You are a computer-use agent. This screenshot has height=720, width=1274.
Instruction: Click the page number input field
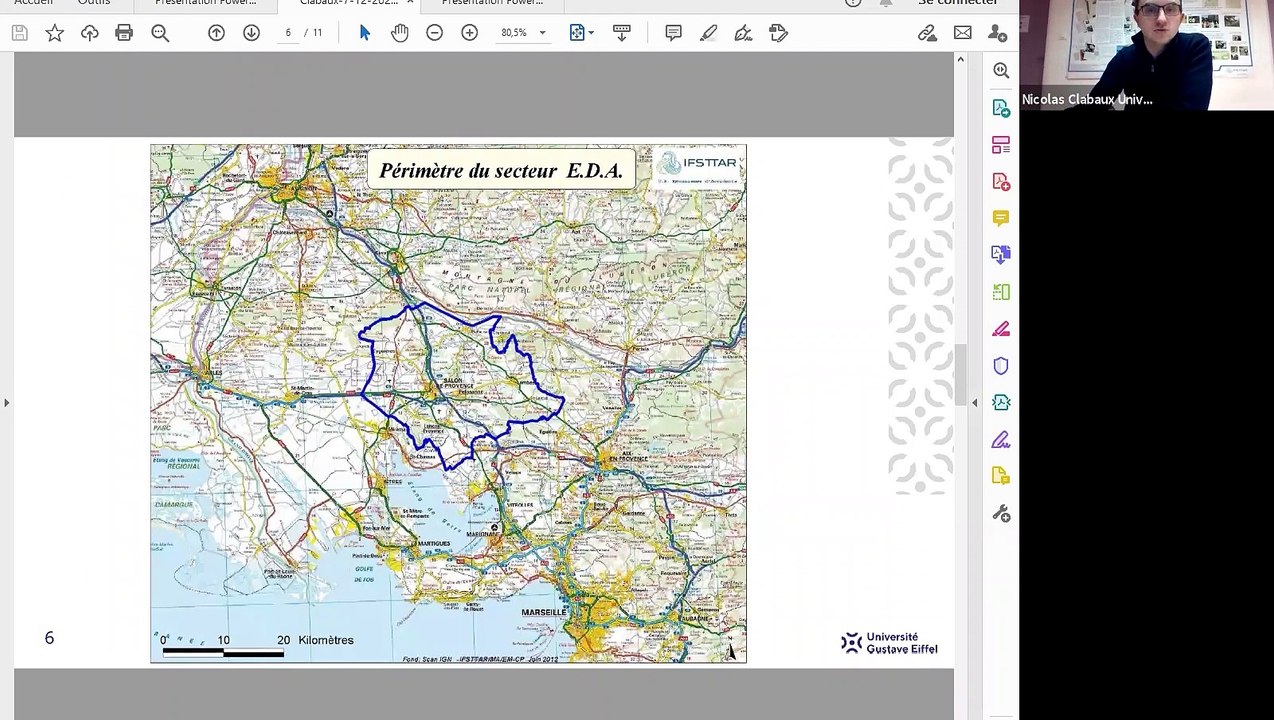(288, 33)
